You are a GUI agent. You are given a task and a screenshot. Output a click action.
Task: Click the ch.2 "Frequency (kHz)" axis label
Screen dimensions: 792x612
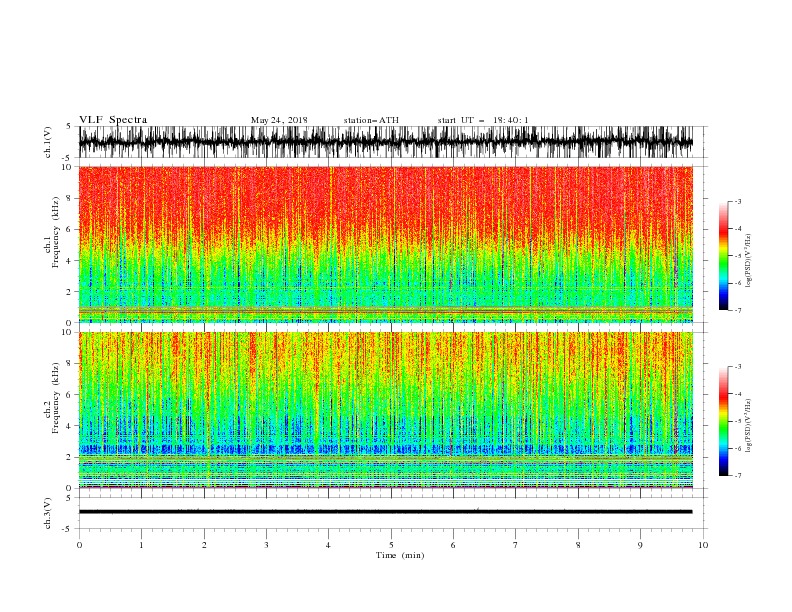pos(56,398)
